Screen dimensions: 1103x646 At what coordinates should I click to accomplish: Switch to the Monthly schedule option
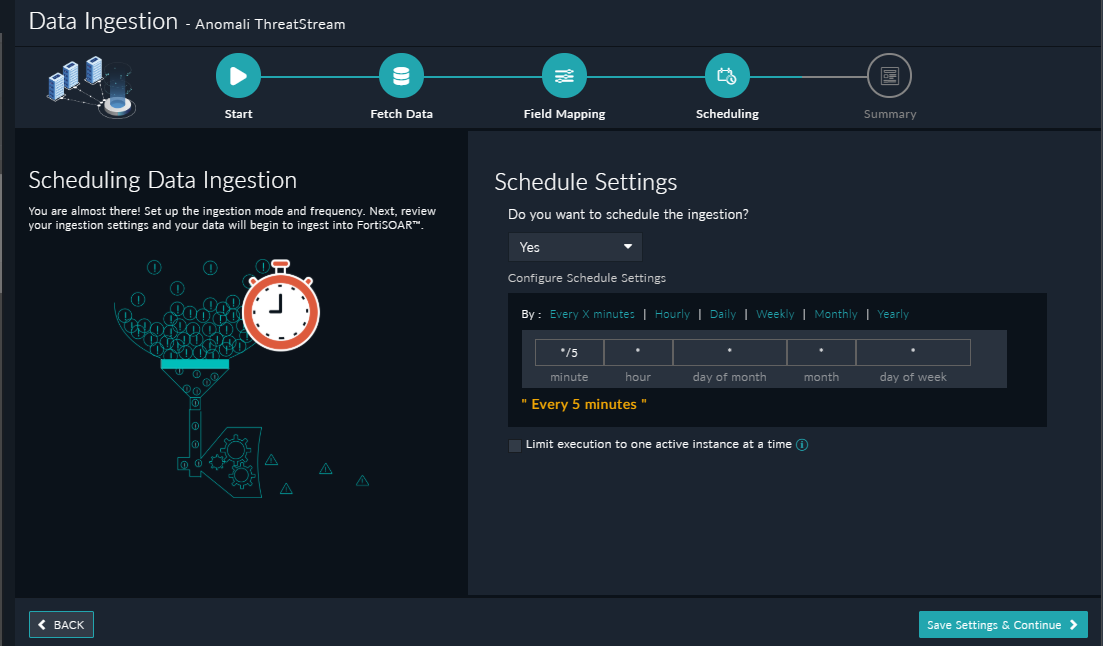pyautogui.click(x=836, y=314)
